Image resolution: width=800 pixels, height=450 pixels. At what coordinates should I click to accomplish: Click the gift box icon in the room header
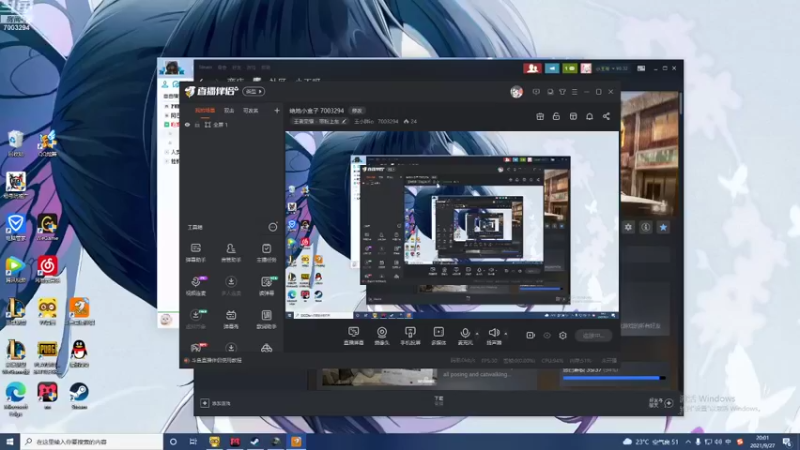540,116
